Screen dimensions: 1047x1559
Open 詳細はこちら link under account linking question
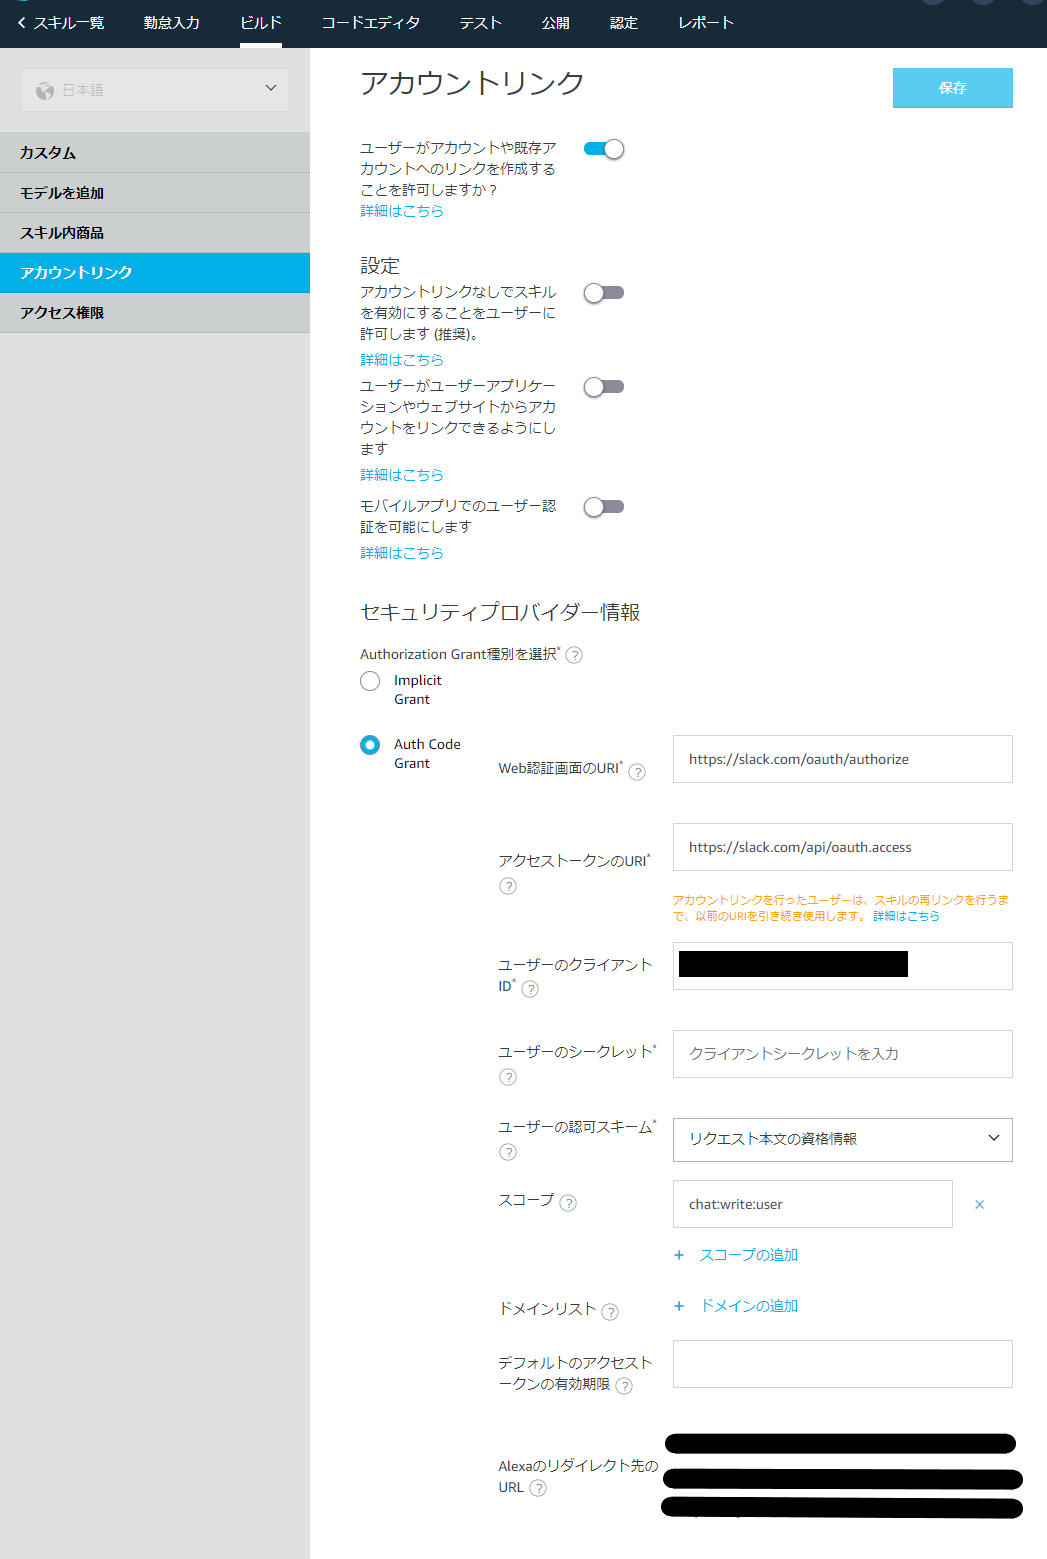coord(402,211)
